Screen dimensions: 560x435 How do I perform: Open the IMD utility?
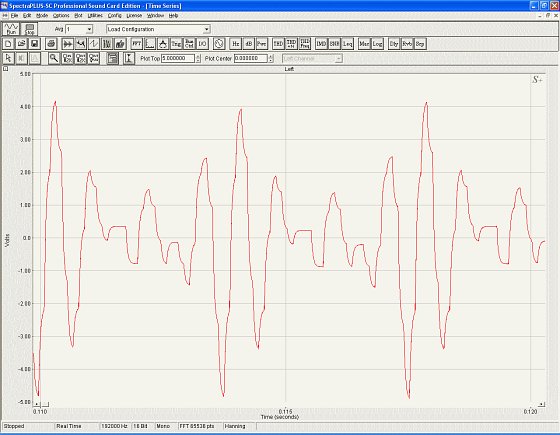[x=321, y=44]
